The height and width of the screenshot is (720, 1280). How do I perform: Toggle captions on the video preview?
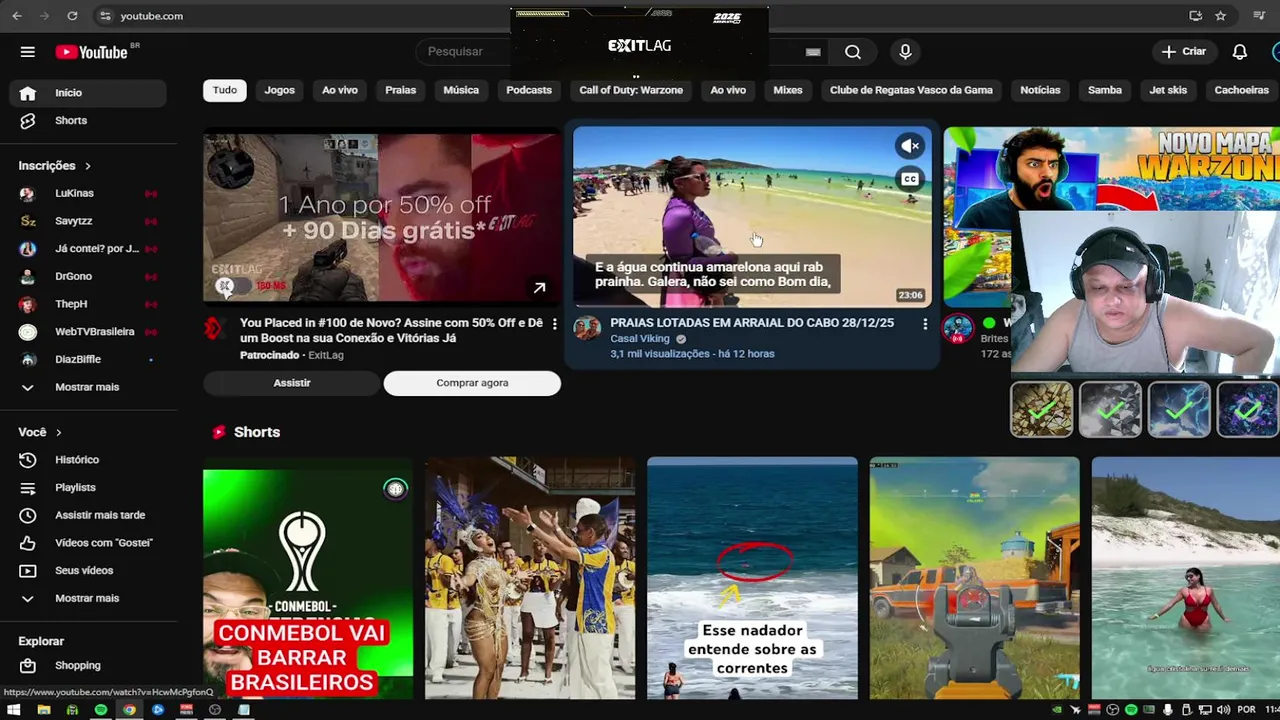(910, 180)
